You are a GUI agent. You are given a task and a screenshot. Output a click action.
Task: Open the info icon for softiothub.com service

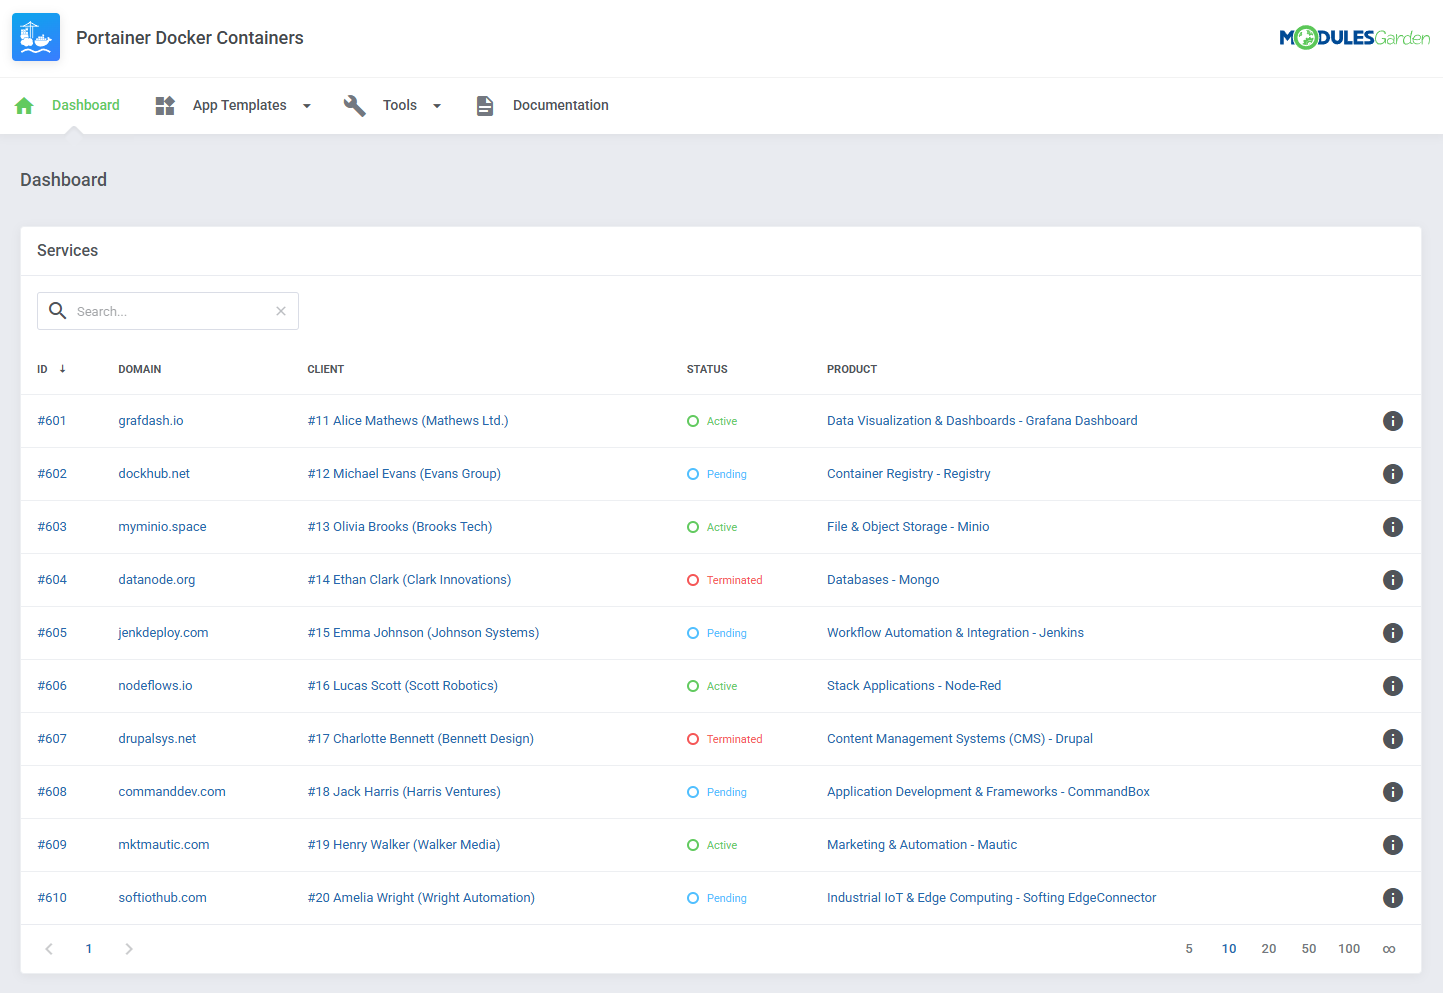click(x=1393, y=897)
